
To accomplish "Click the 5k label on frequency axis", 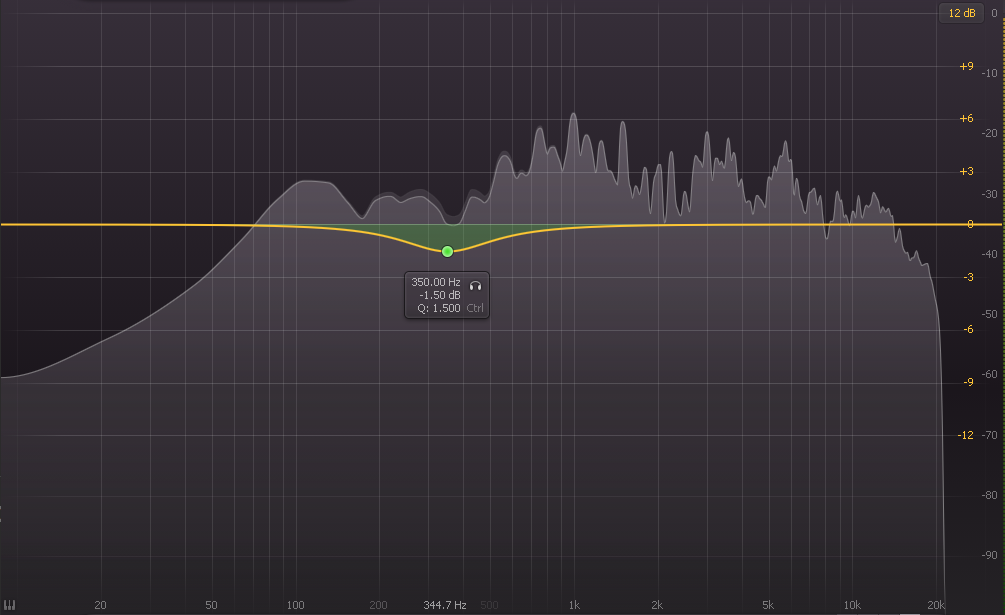I will point(768,605).
